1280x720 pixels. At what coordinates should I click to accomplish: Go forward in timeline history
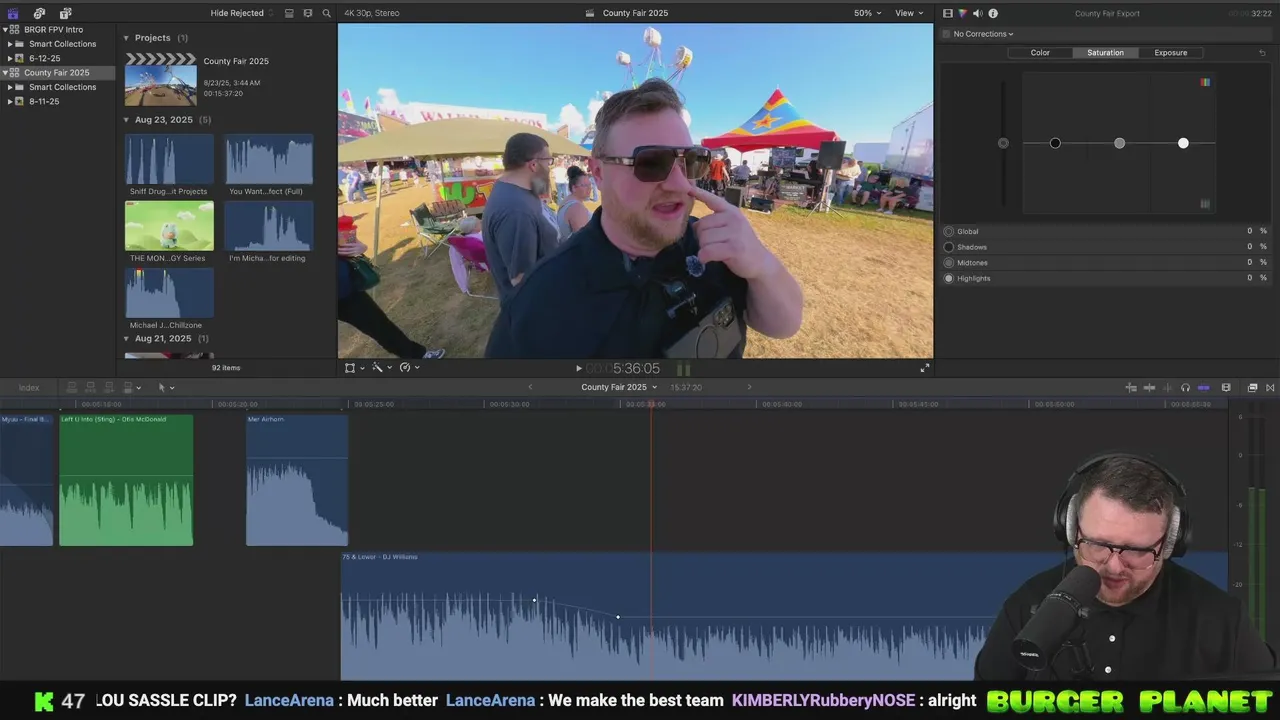point(749,387)
